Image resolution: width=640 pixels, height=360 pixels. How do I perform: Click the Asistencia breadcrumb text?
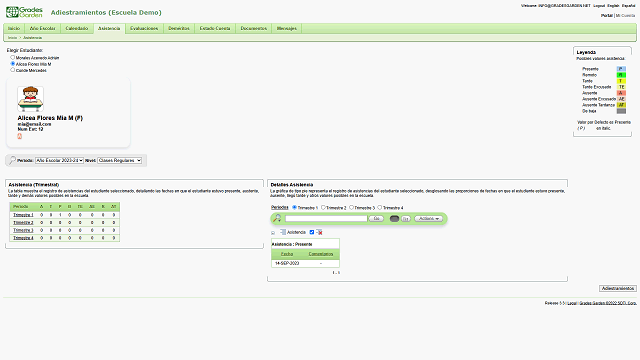pos(32,38)
